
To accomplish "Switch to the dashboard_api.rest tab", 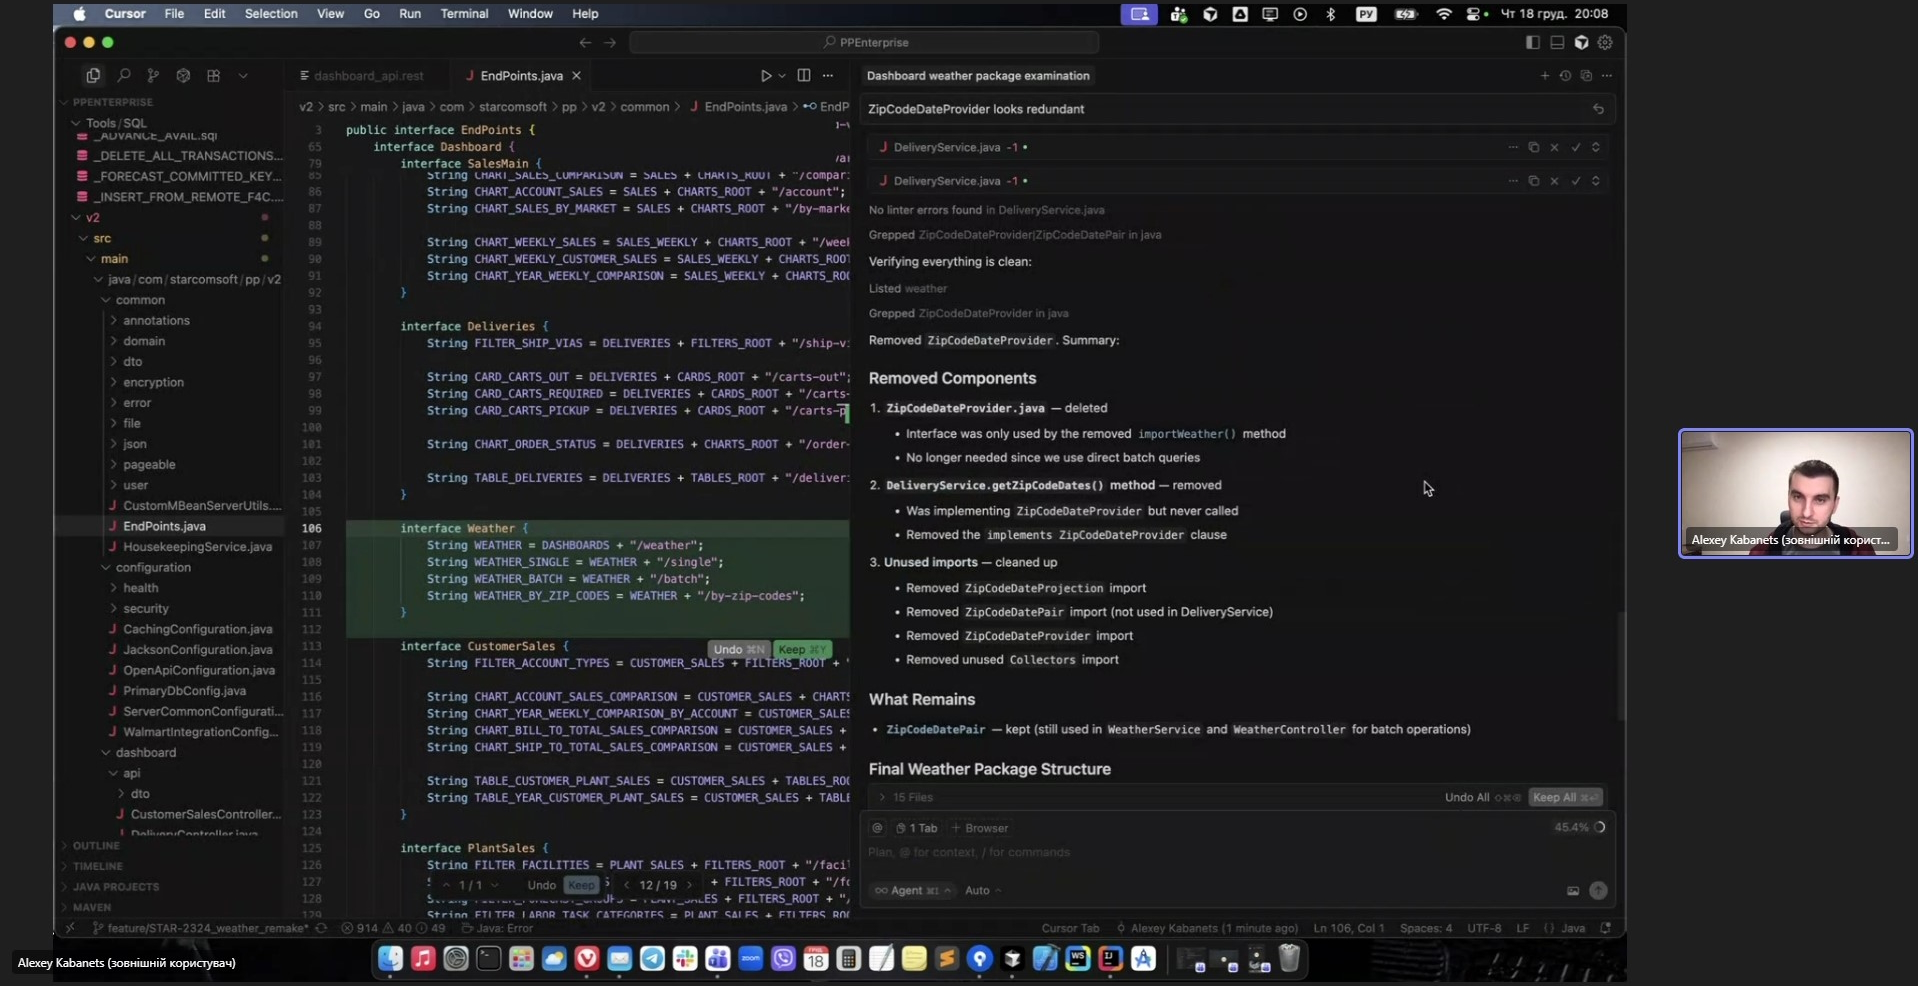I will (x=368, y=76).
